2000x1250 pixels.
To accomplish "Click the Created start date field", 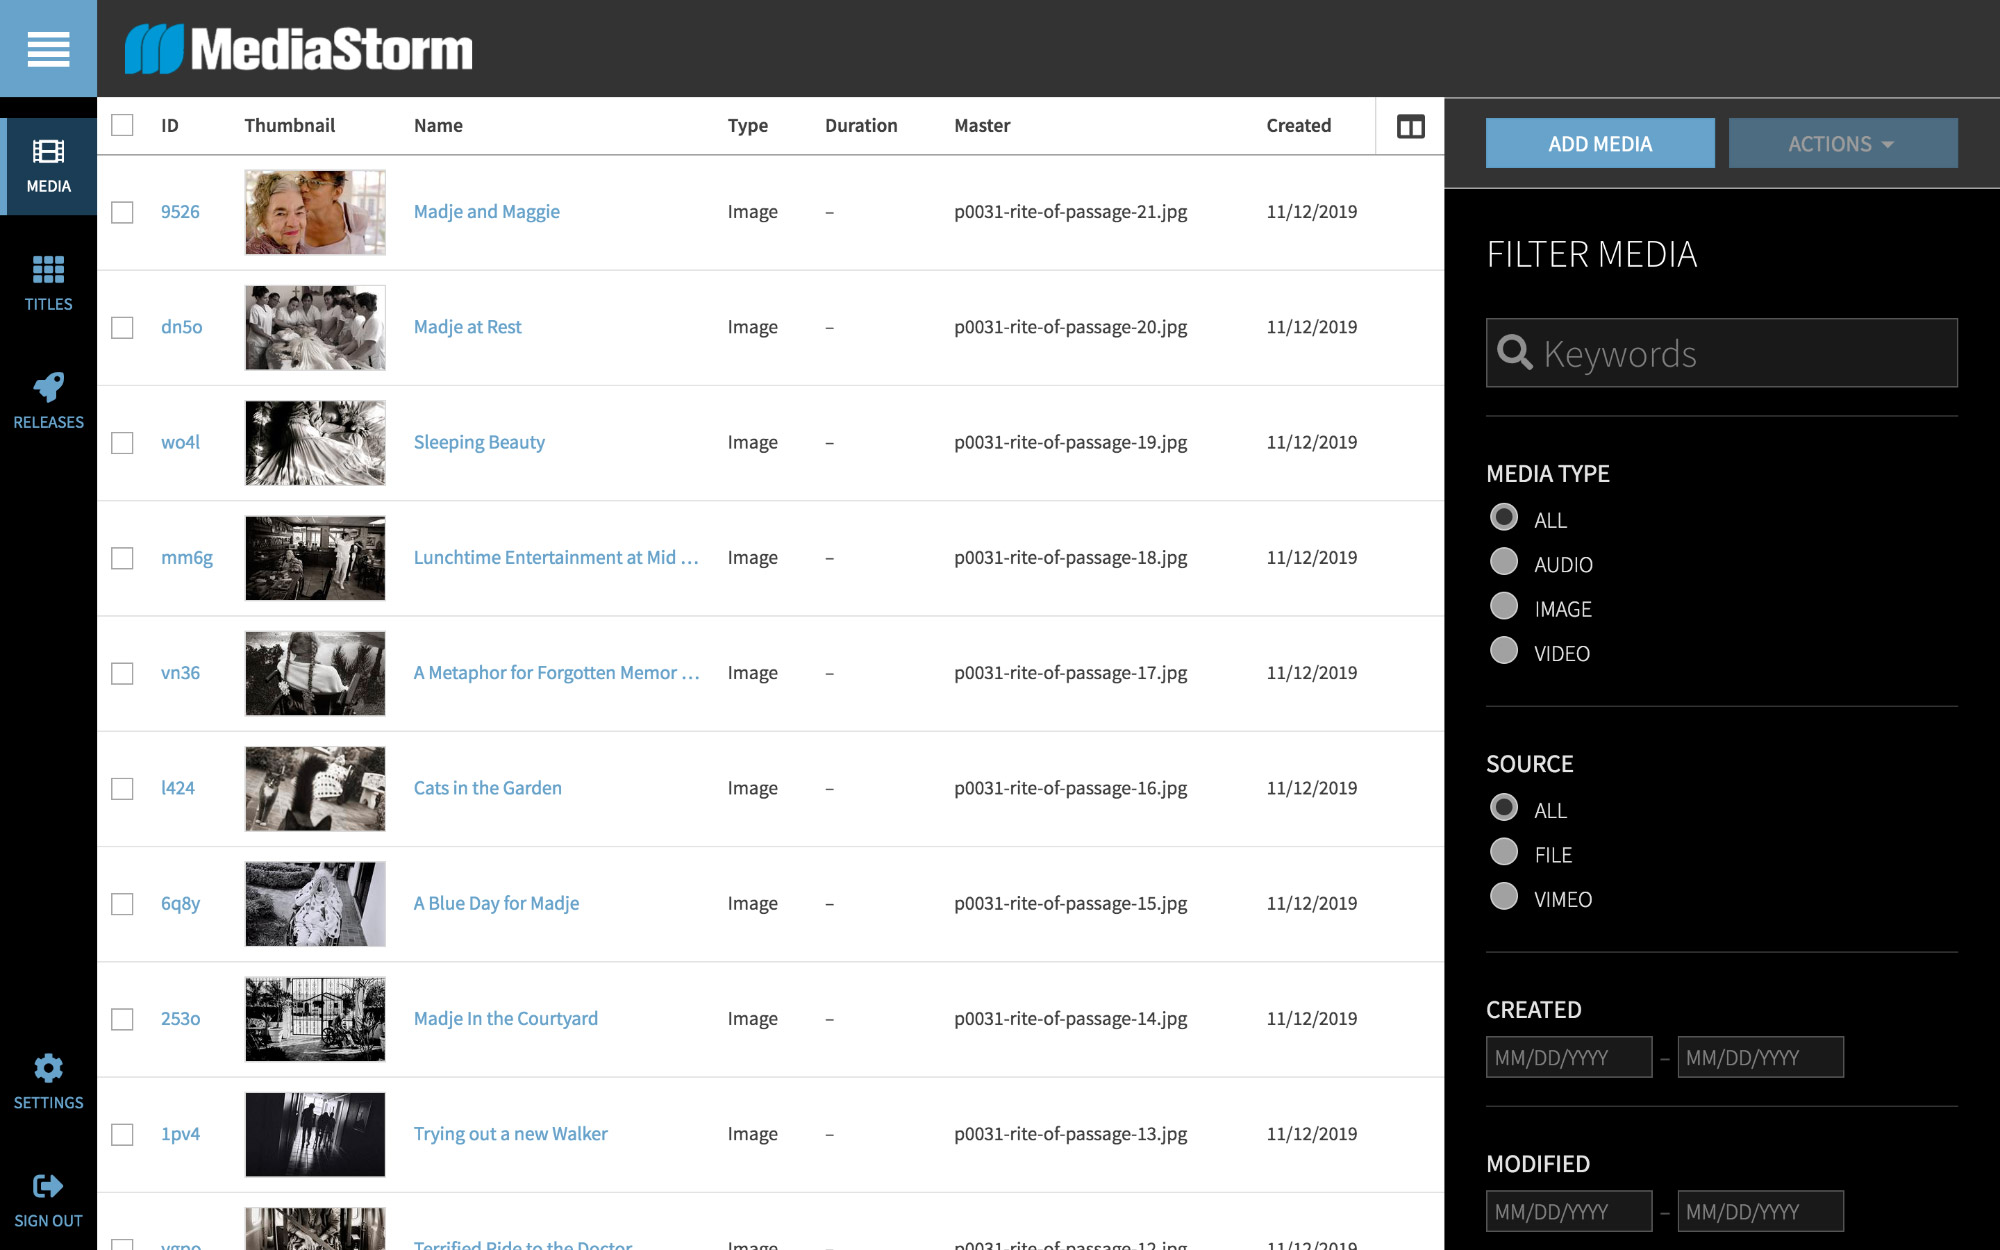I will (1568, 1057).
